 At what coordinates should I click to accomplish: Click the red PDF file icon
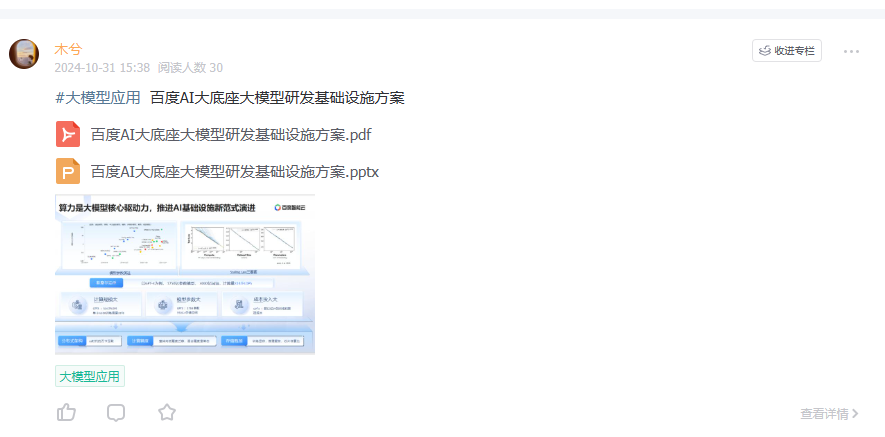click(68, 134)
